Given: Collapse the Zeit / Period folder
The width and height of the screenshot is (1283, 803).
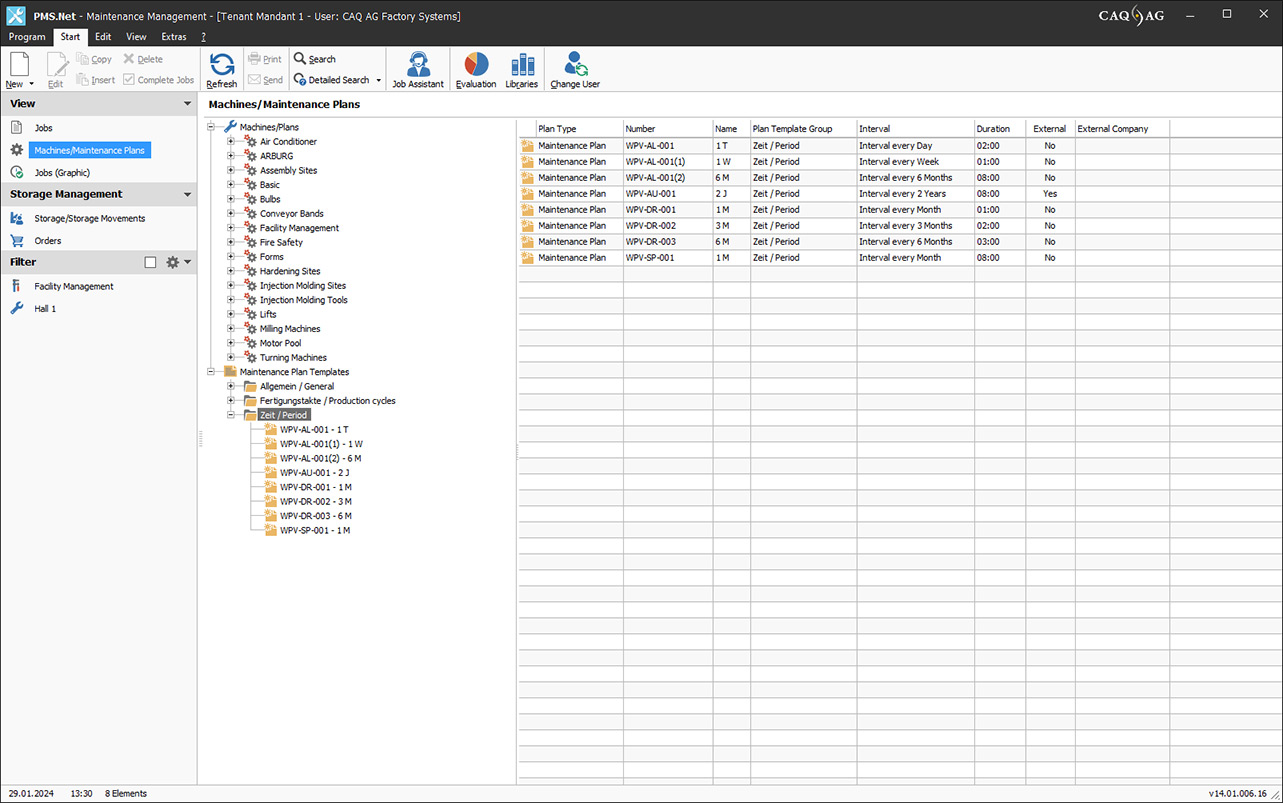Looking at the screenshot, I should 231,415.
